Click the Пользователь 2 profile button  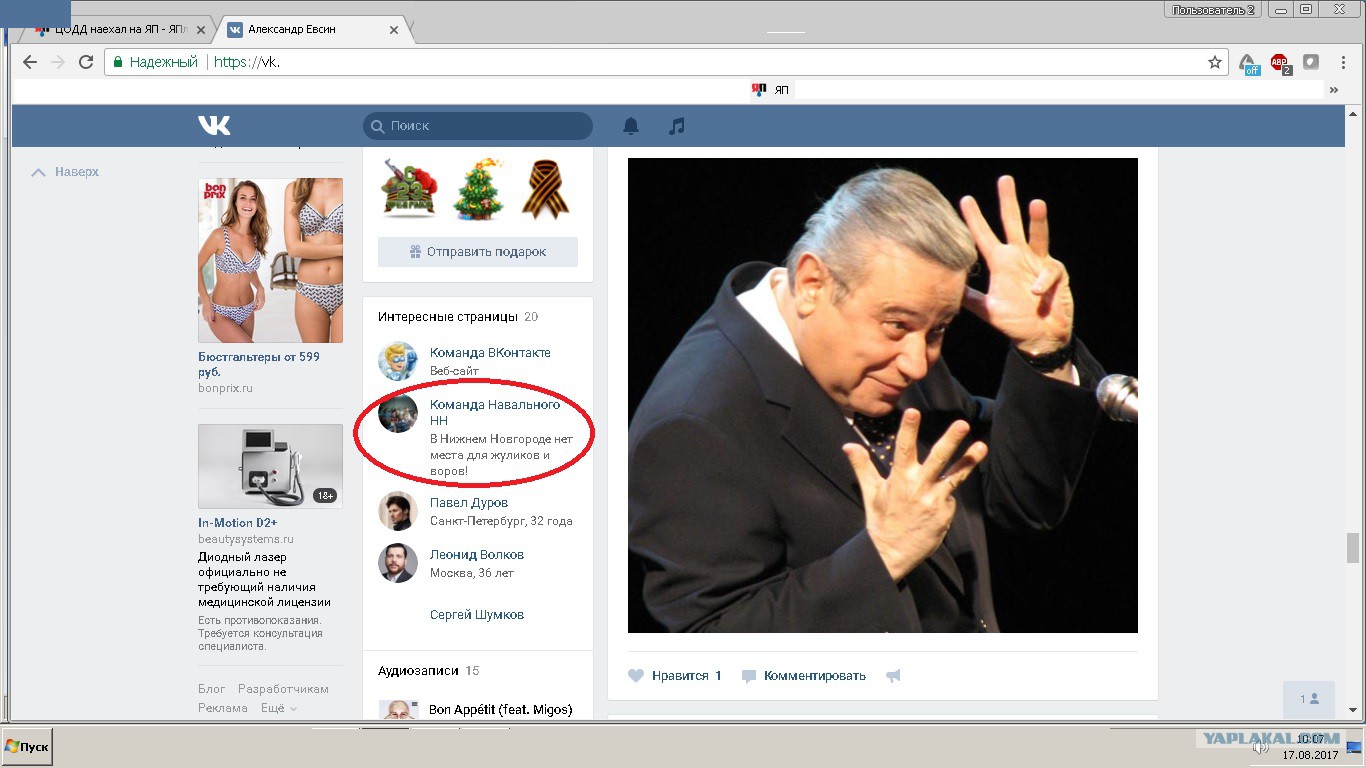[1215, 9]
